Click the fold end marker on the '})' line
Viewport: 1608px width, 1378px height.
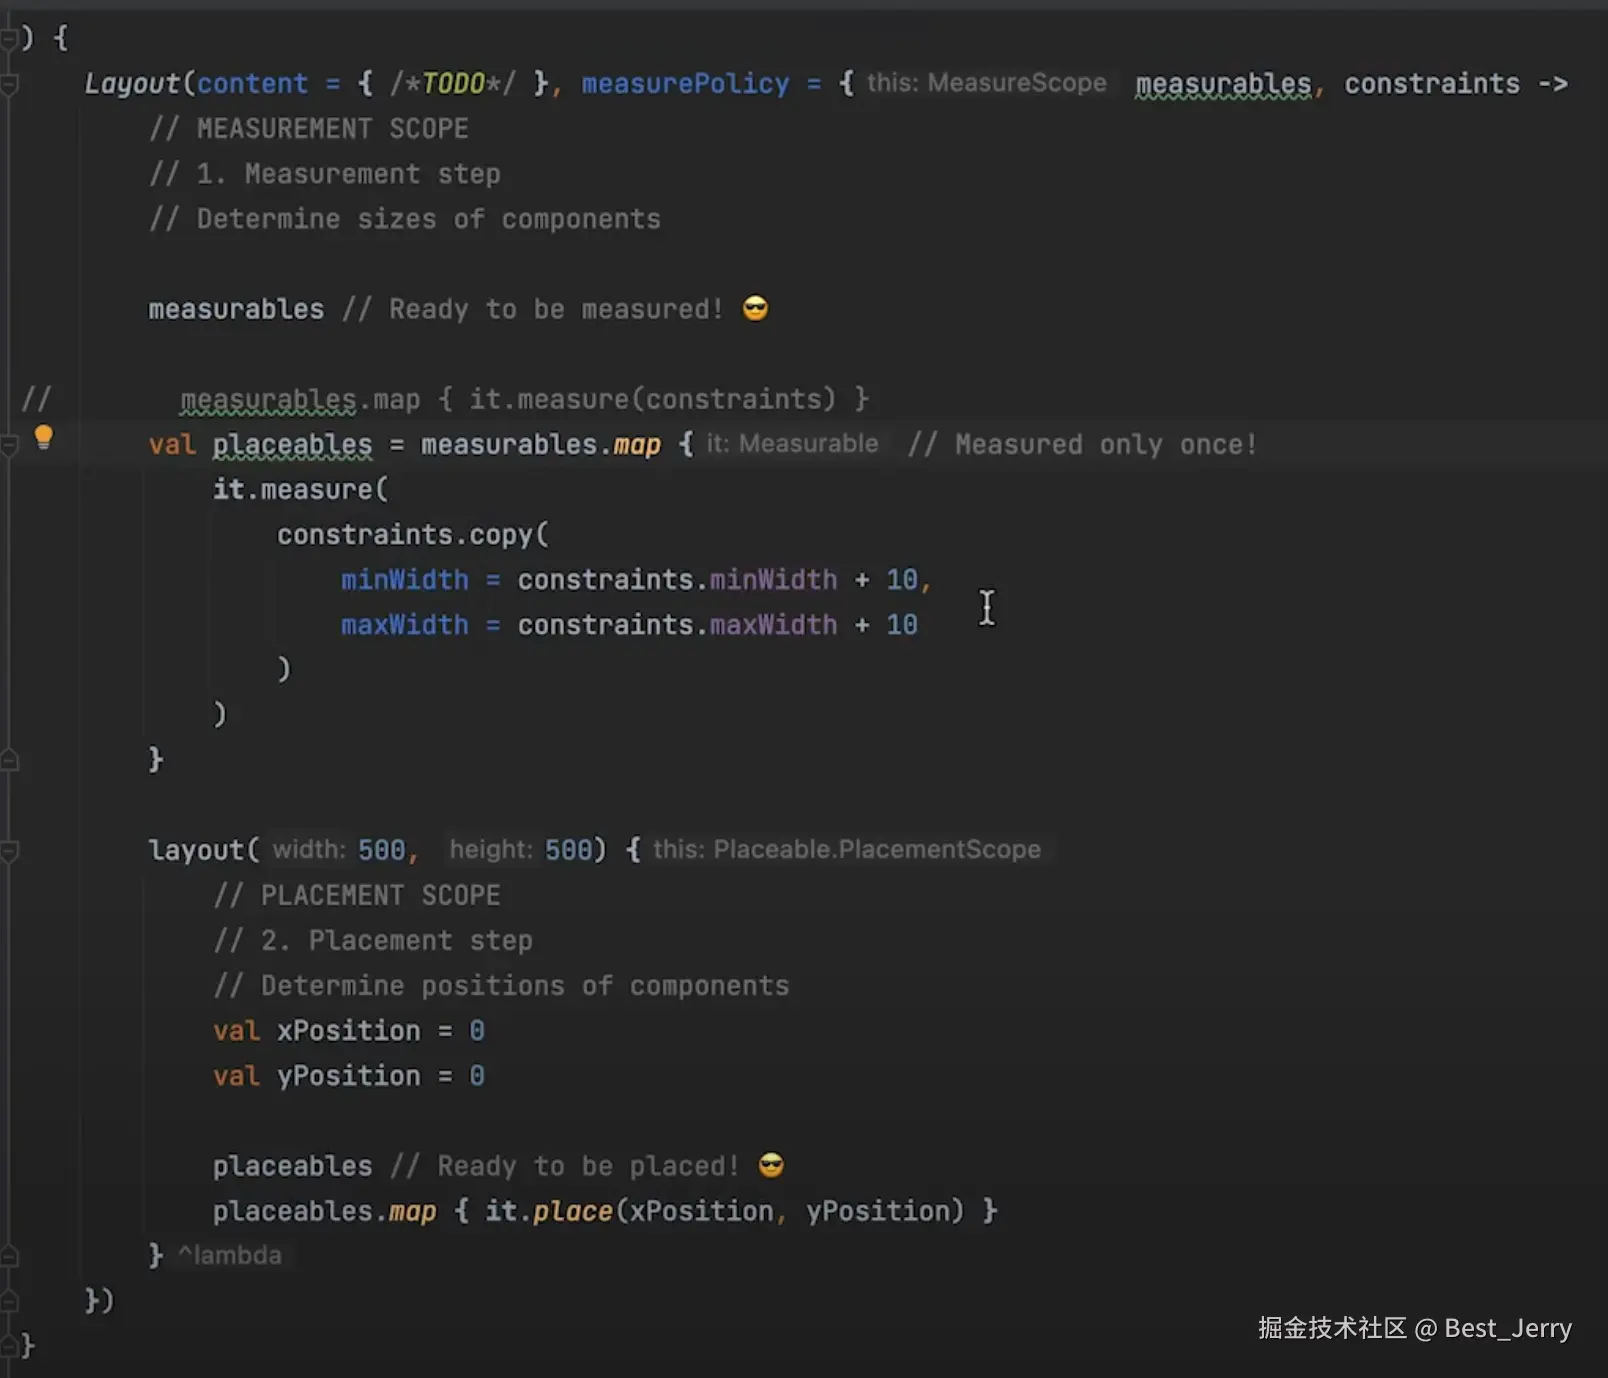10,1301
